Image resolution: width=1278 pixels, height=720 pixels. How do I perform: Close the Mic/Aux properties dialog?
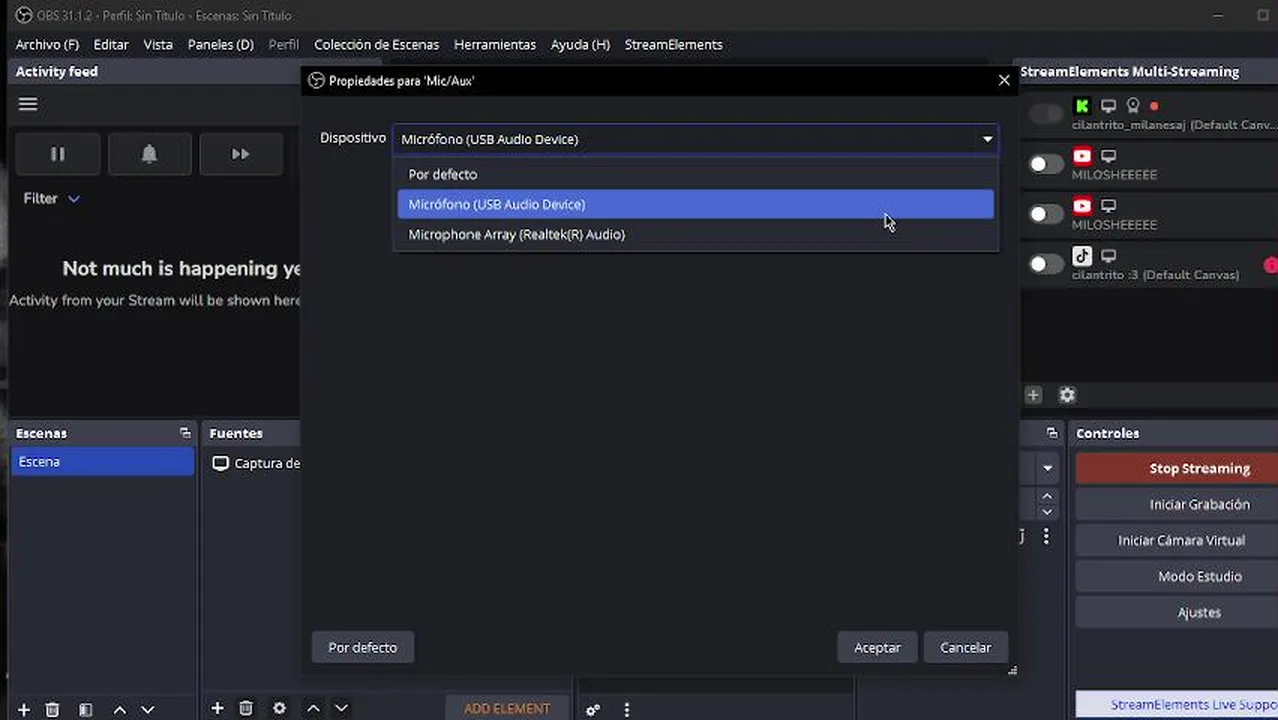1004,80
